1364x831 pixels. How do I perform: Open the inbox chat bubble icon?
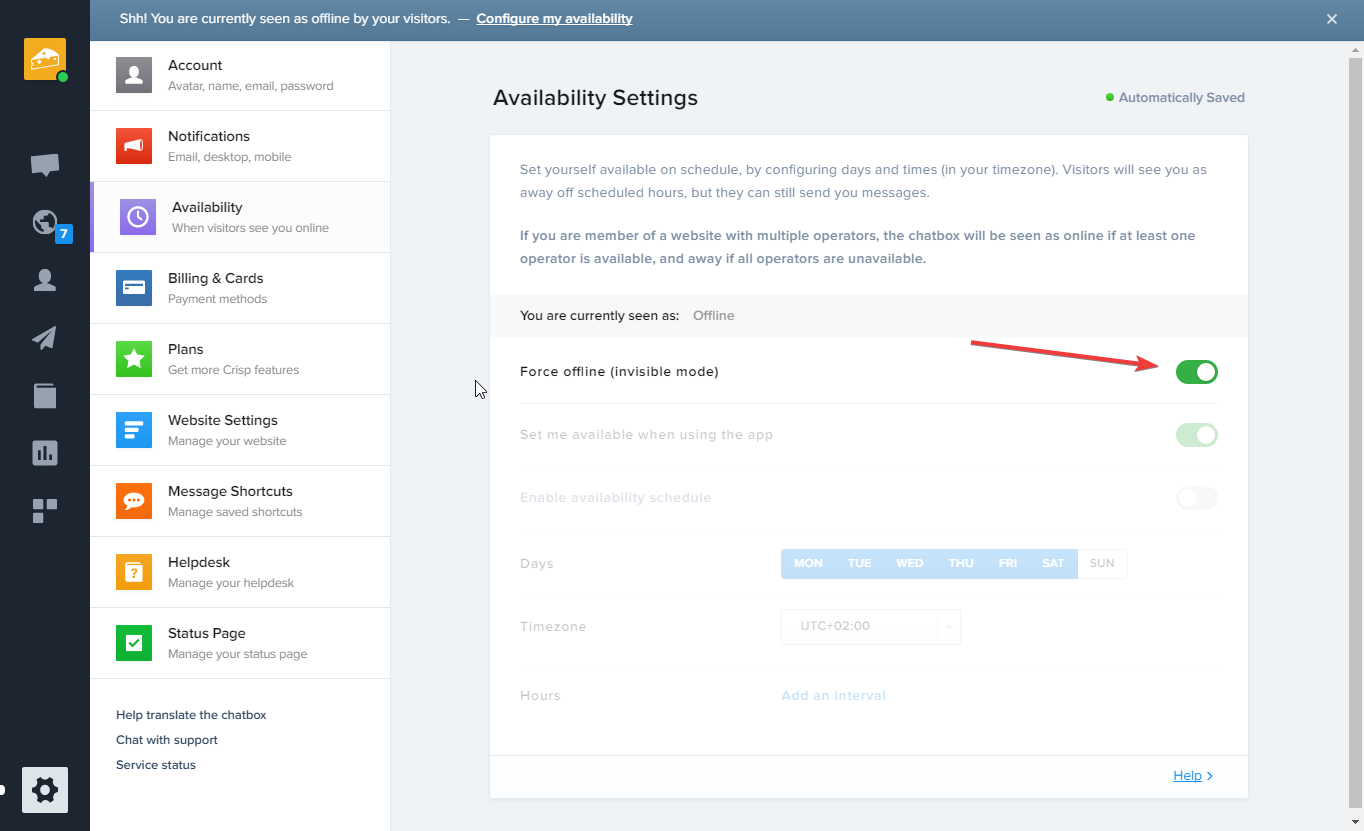tap(45, 165)
